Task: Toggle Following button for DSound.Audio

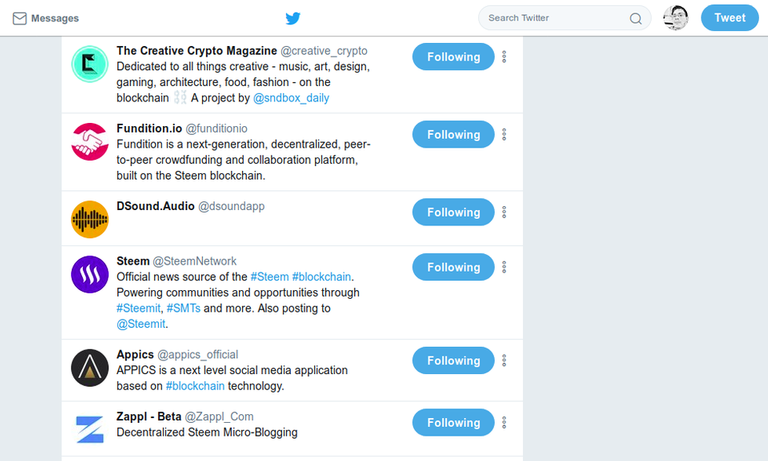Action: click(453, 212)
